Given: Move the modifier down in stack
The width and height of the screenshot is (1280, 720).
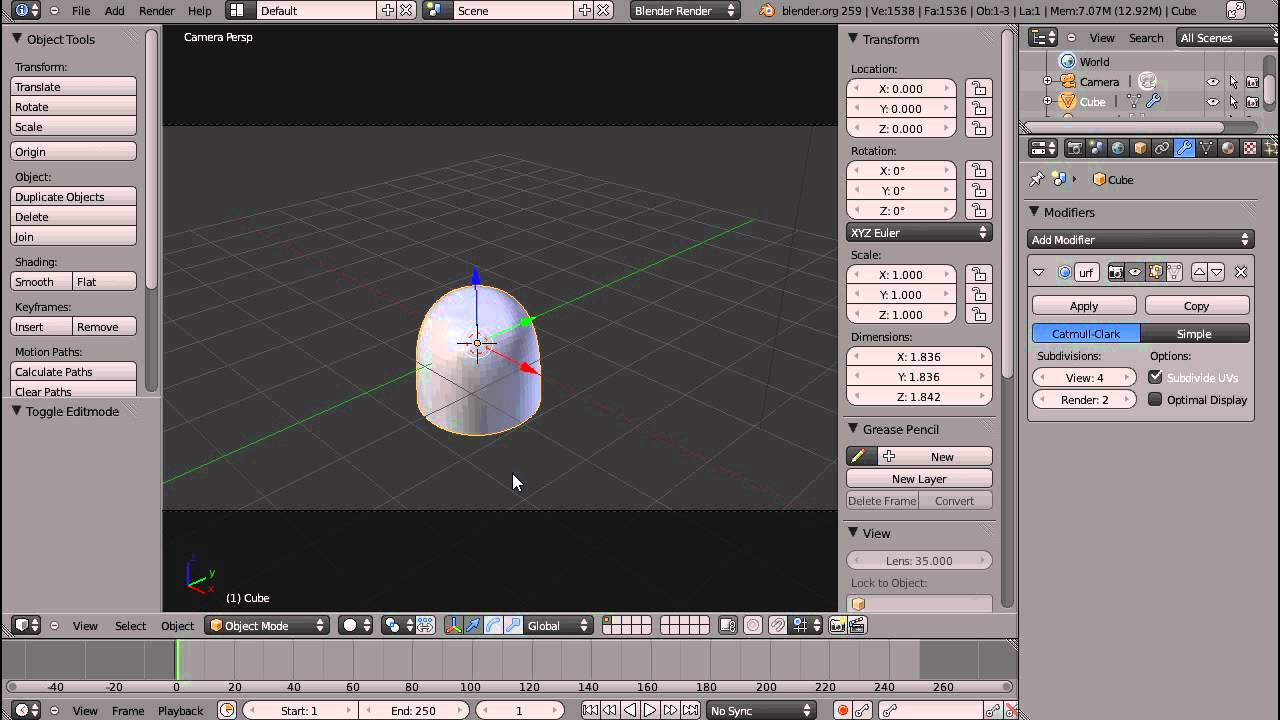Looking at the screenshot, I should pos(1217,272).
